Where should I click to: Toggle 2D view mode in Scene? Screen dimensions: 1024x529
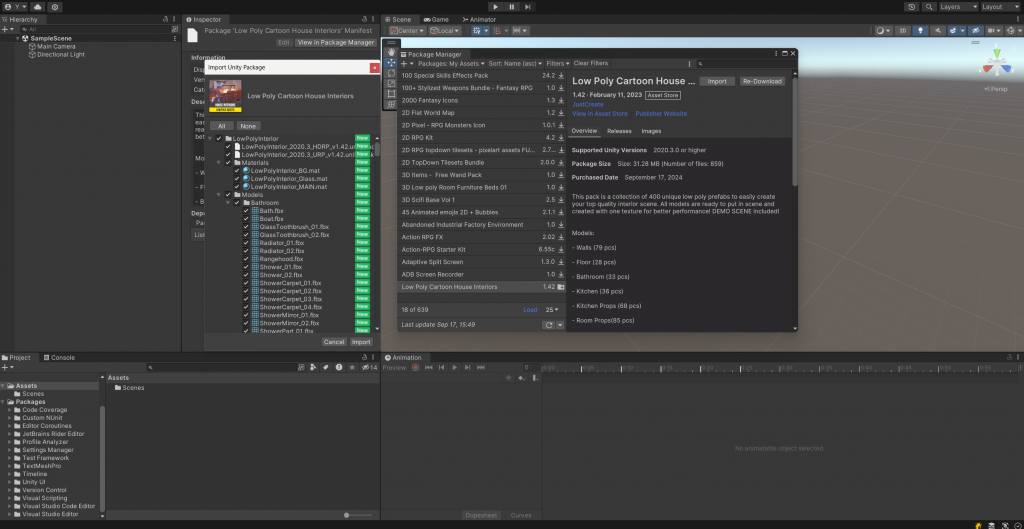[903, 31]
